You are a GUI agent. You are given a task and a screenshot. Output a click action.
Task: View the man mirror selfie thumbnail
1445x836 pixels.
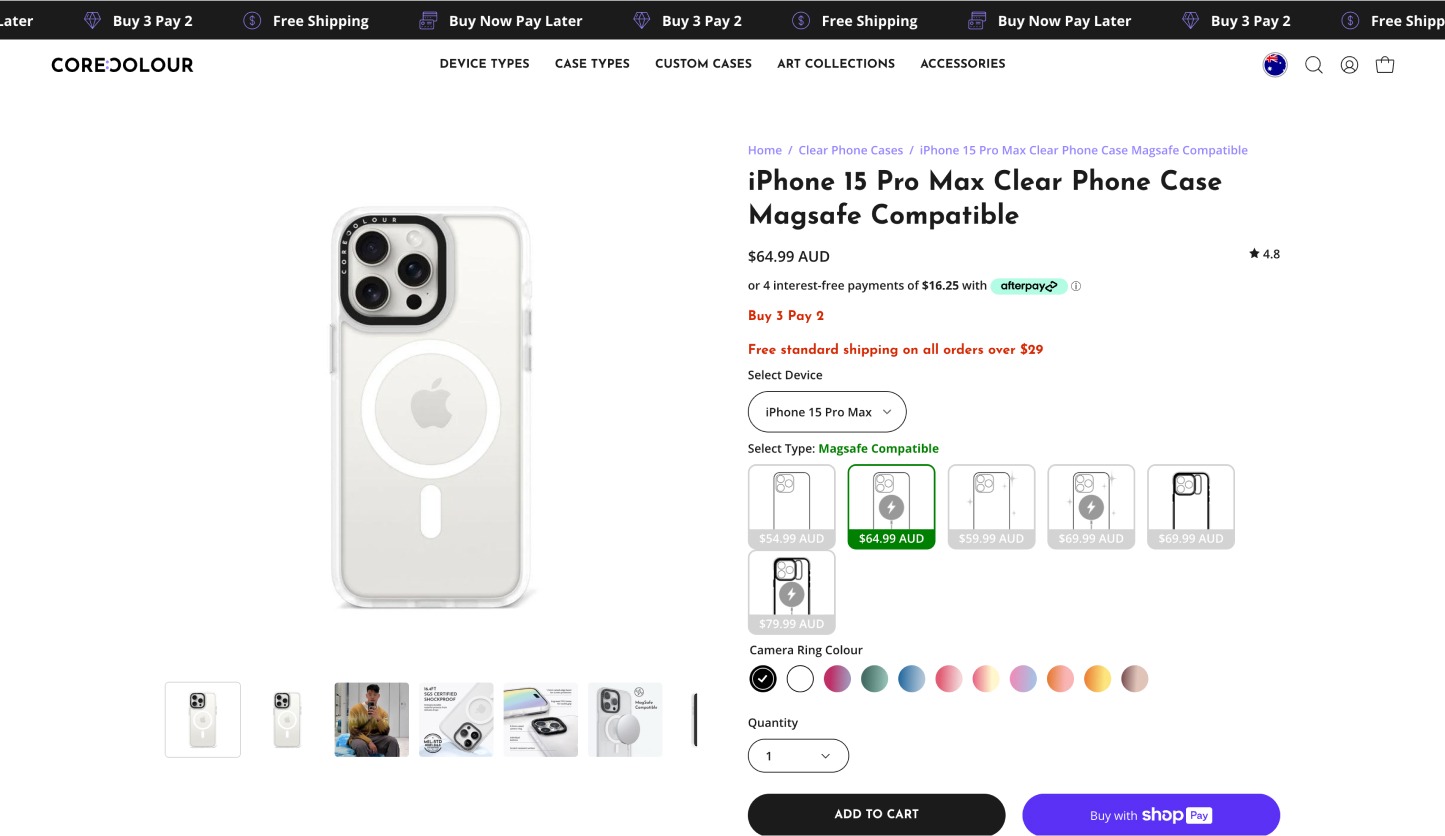point(371,719)
